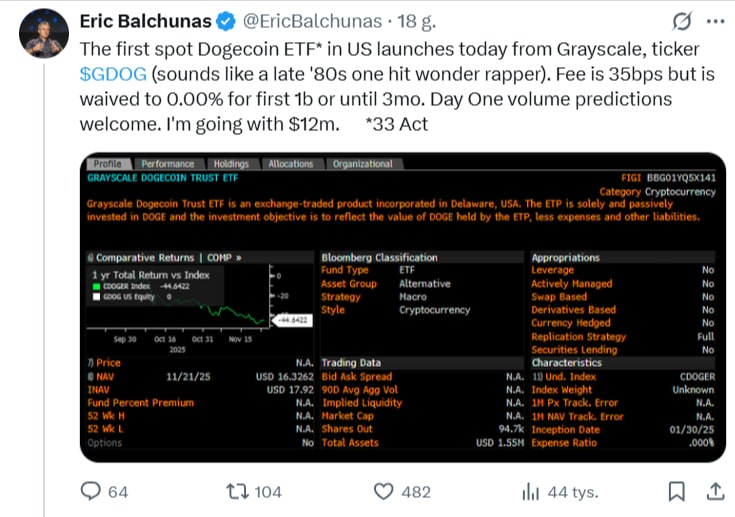Repost this tweet with retweet icon

(x=236, y=491)
